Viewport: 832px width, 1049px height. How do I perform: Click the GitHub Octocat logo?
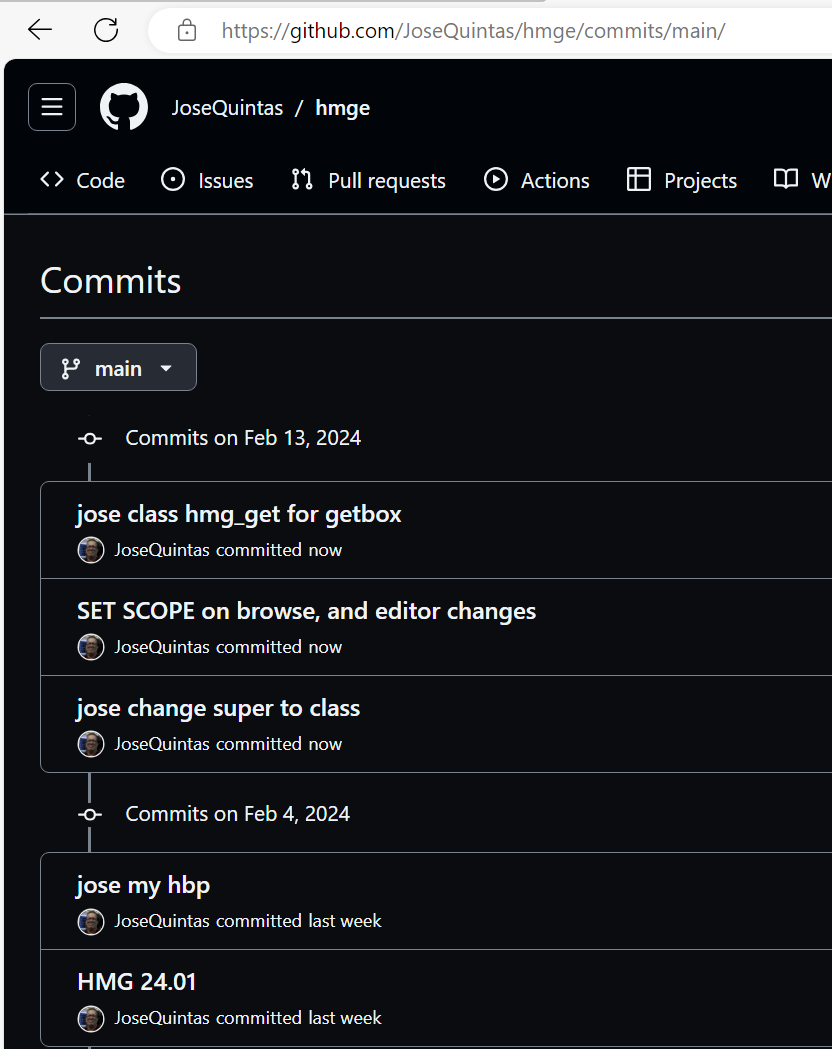coord(124,107)
